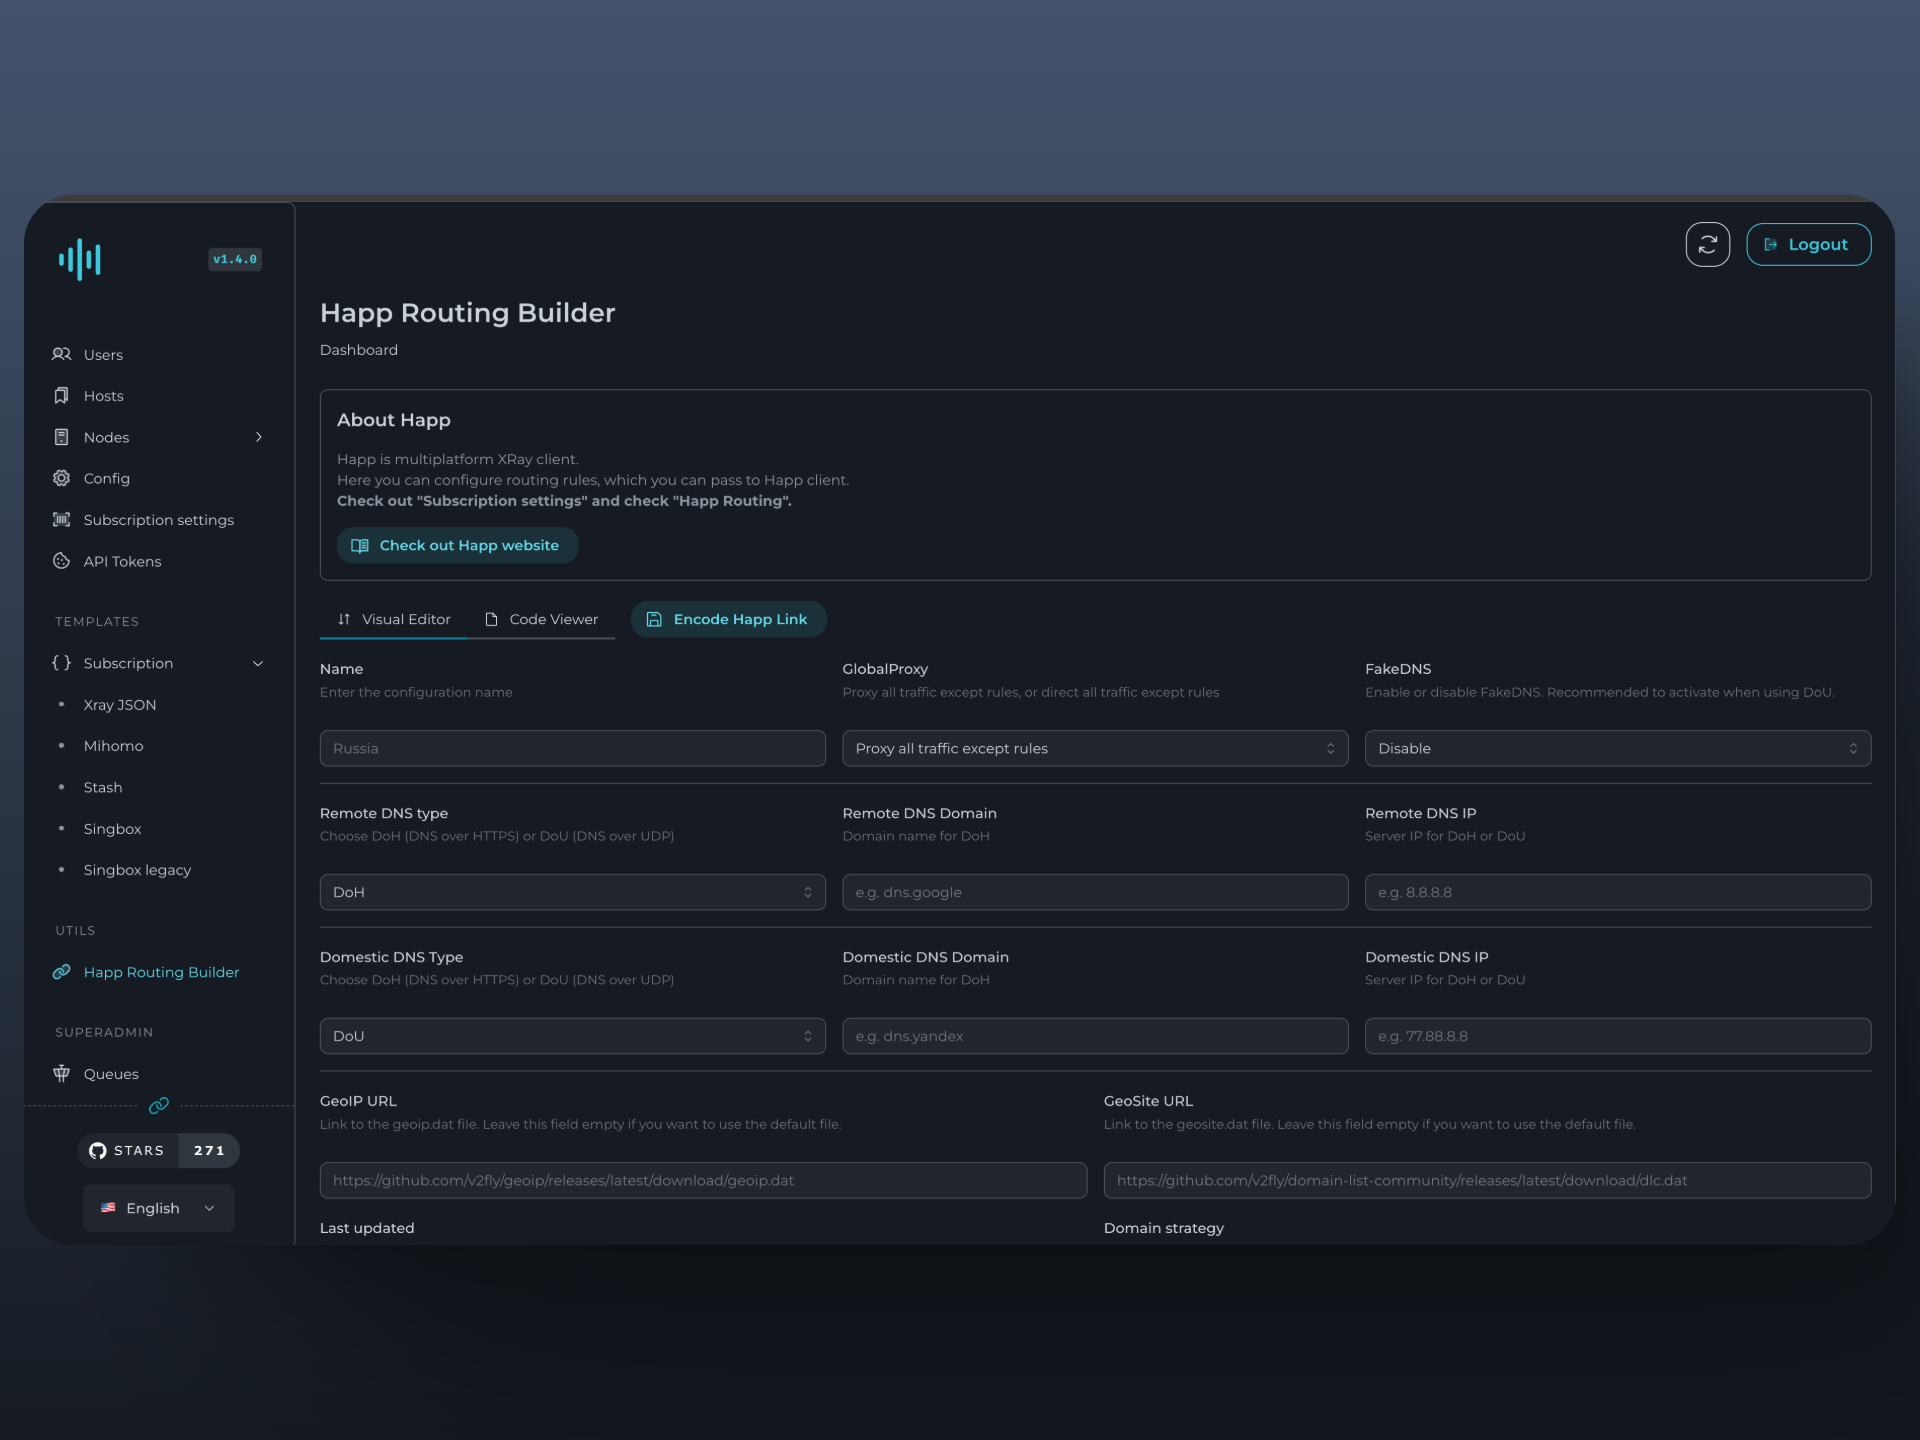Click the Remote DNS IP field
The width and height of the screenshot is (1920, 1440).
[x=1618, y=892]
